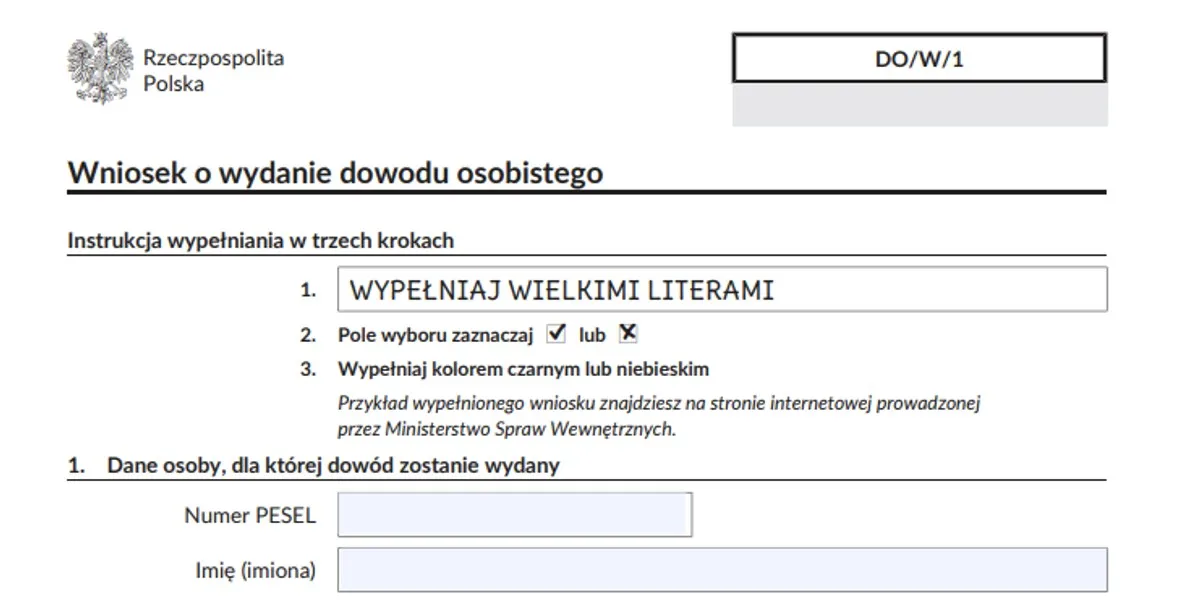Click the Numer PESEL input field
The image size is (1200, 600).
tap(513, 514)
